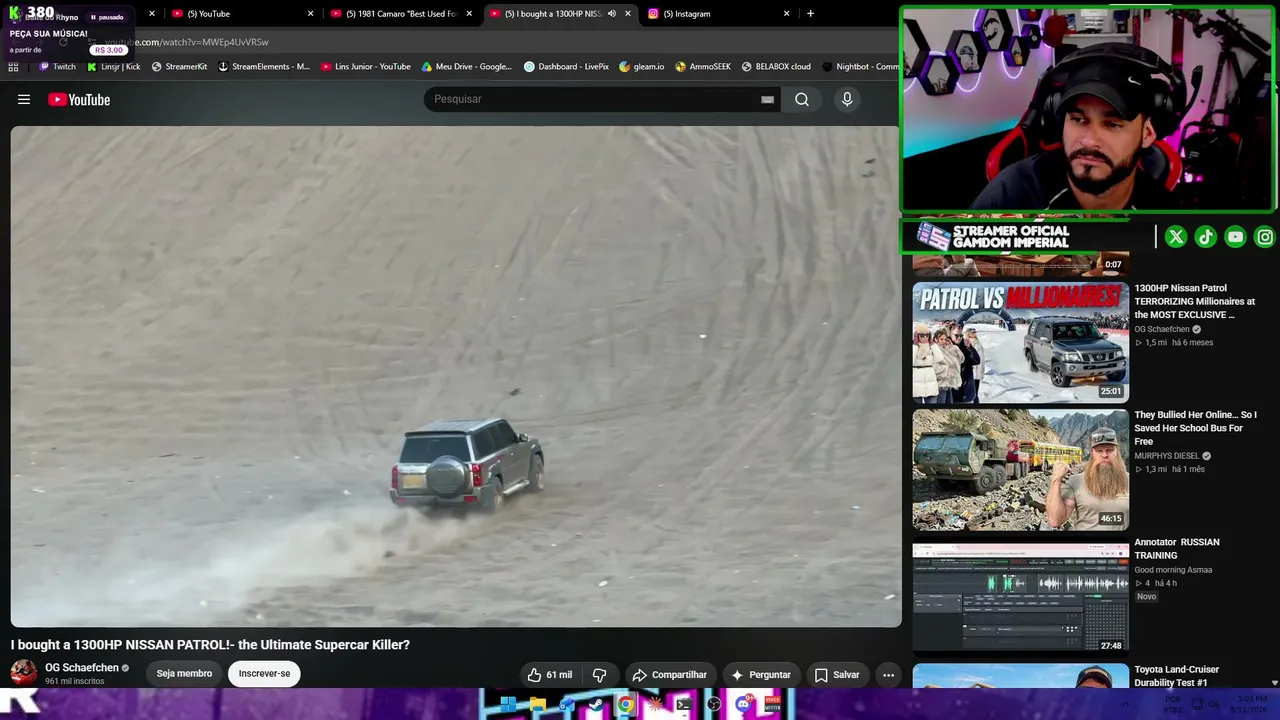Open the AmmoSEEK bookmark
The height and width of the screenshot is (720, 1280).
[703, 67]
